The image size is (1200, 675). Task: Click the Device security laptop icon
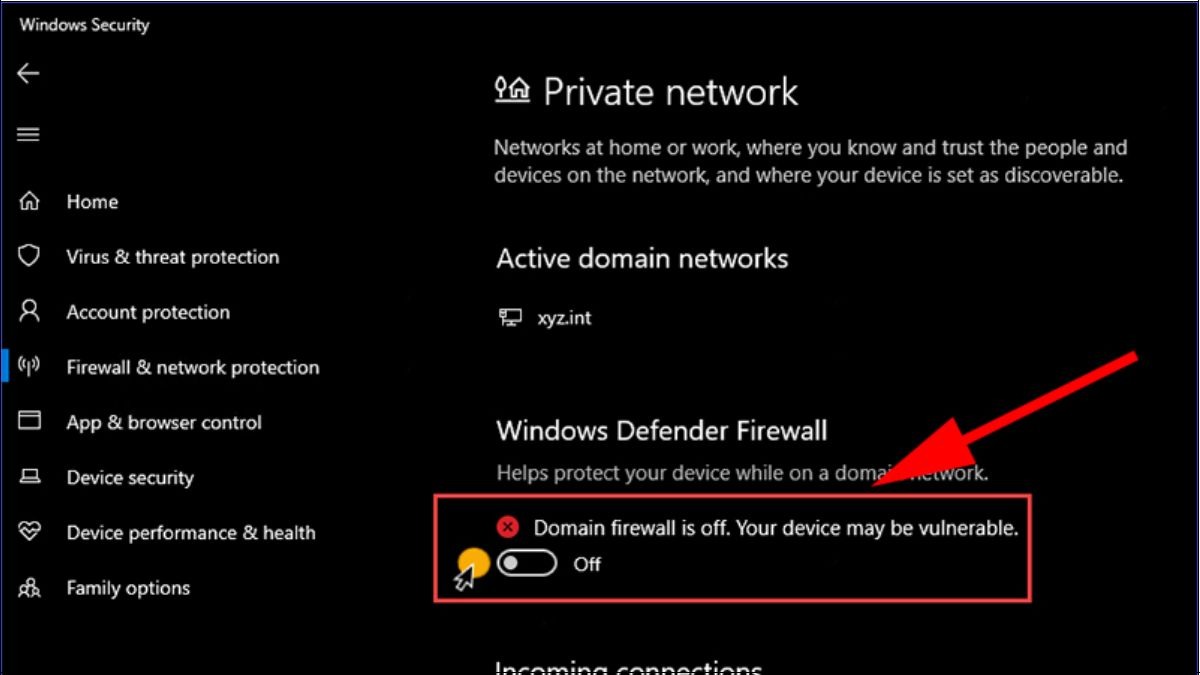[x=29, y=477]
